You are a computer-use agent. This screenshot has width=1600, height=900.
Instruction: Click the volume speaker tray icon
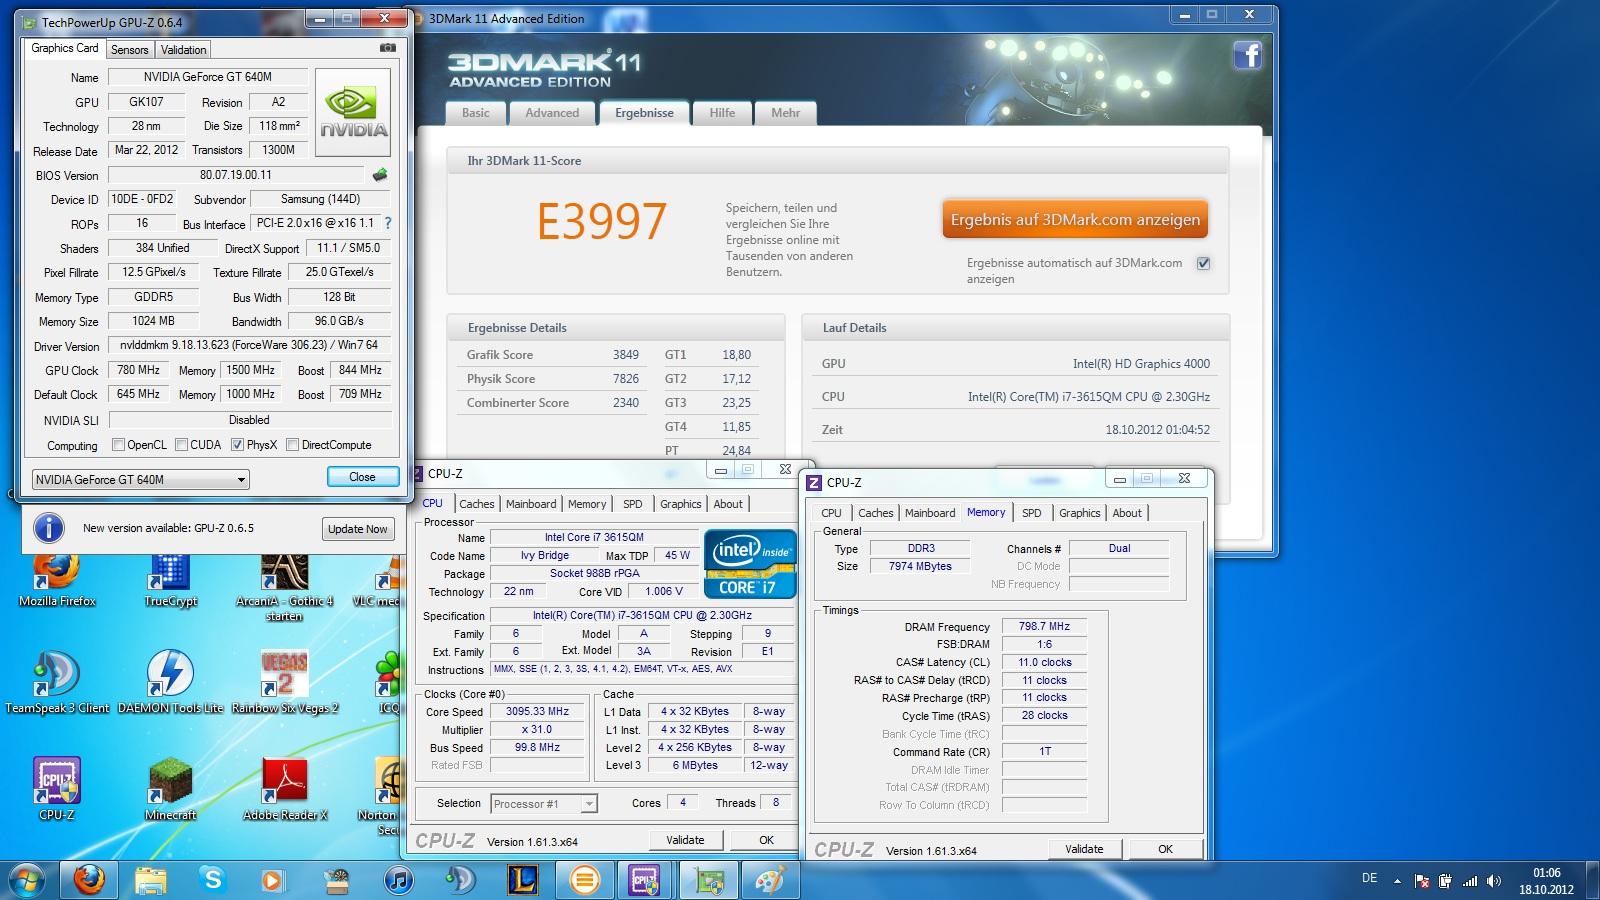point(1494,881)
